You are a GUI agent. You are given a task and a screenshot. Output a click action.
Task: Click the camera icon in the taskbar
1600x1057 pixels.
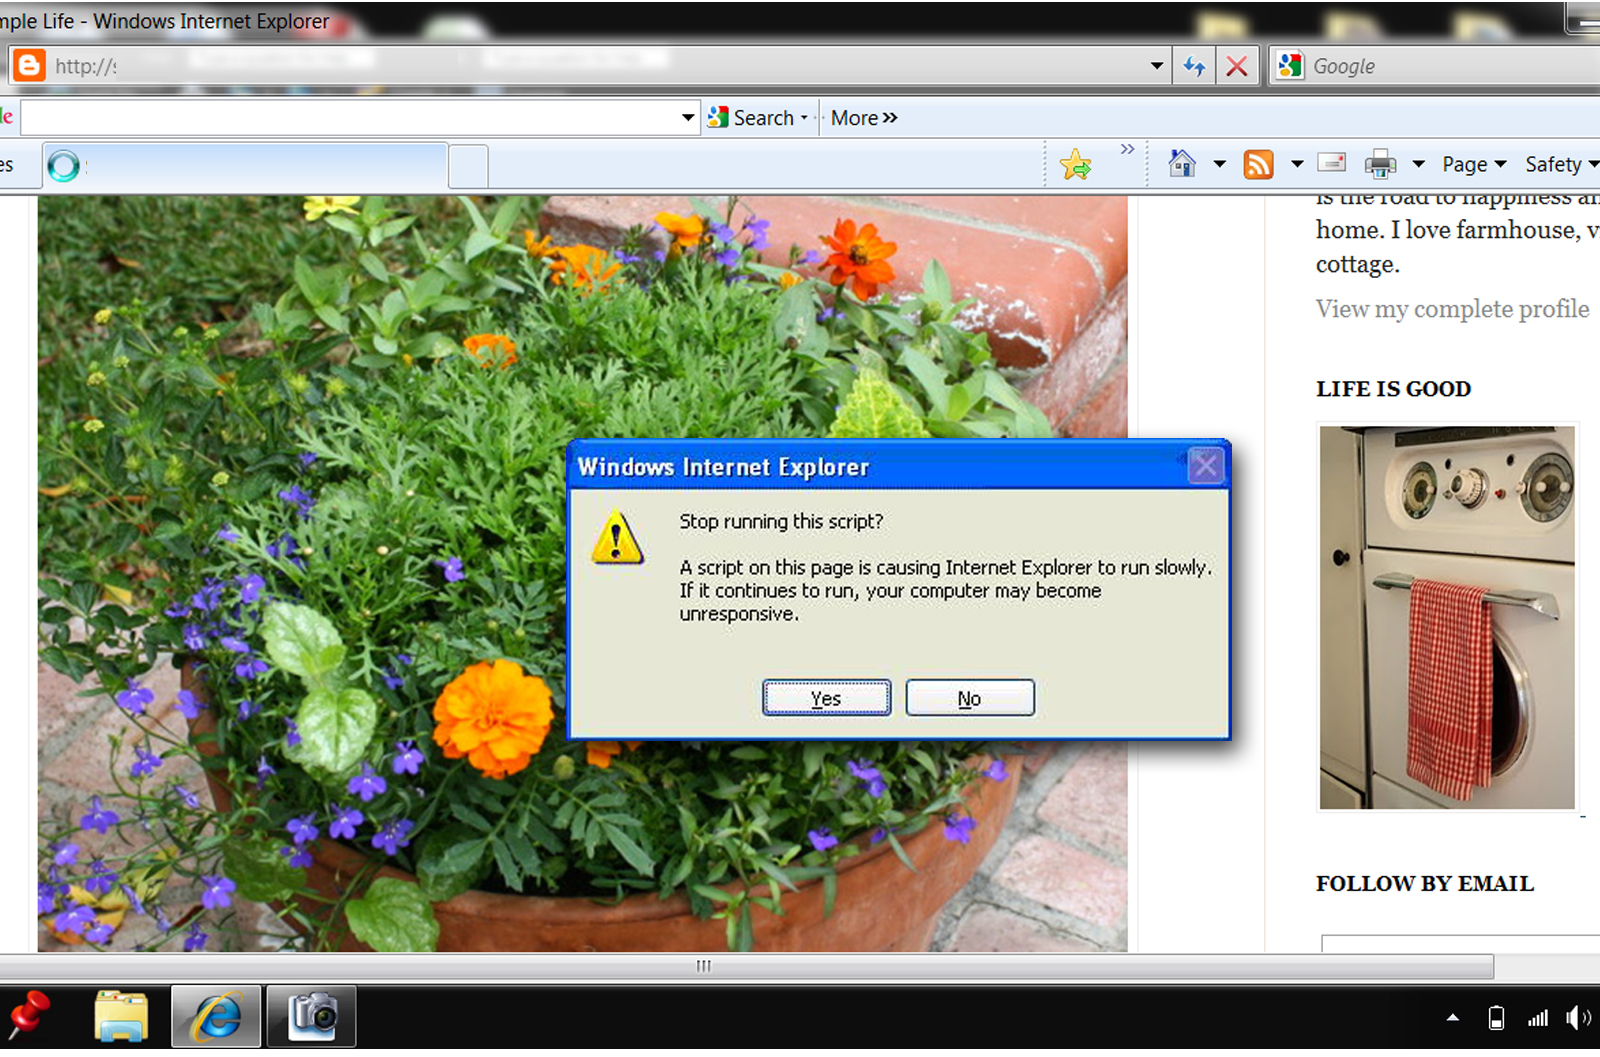tap(312, 1017)
